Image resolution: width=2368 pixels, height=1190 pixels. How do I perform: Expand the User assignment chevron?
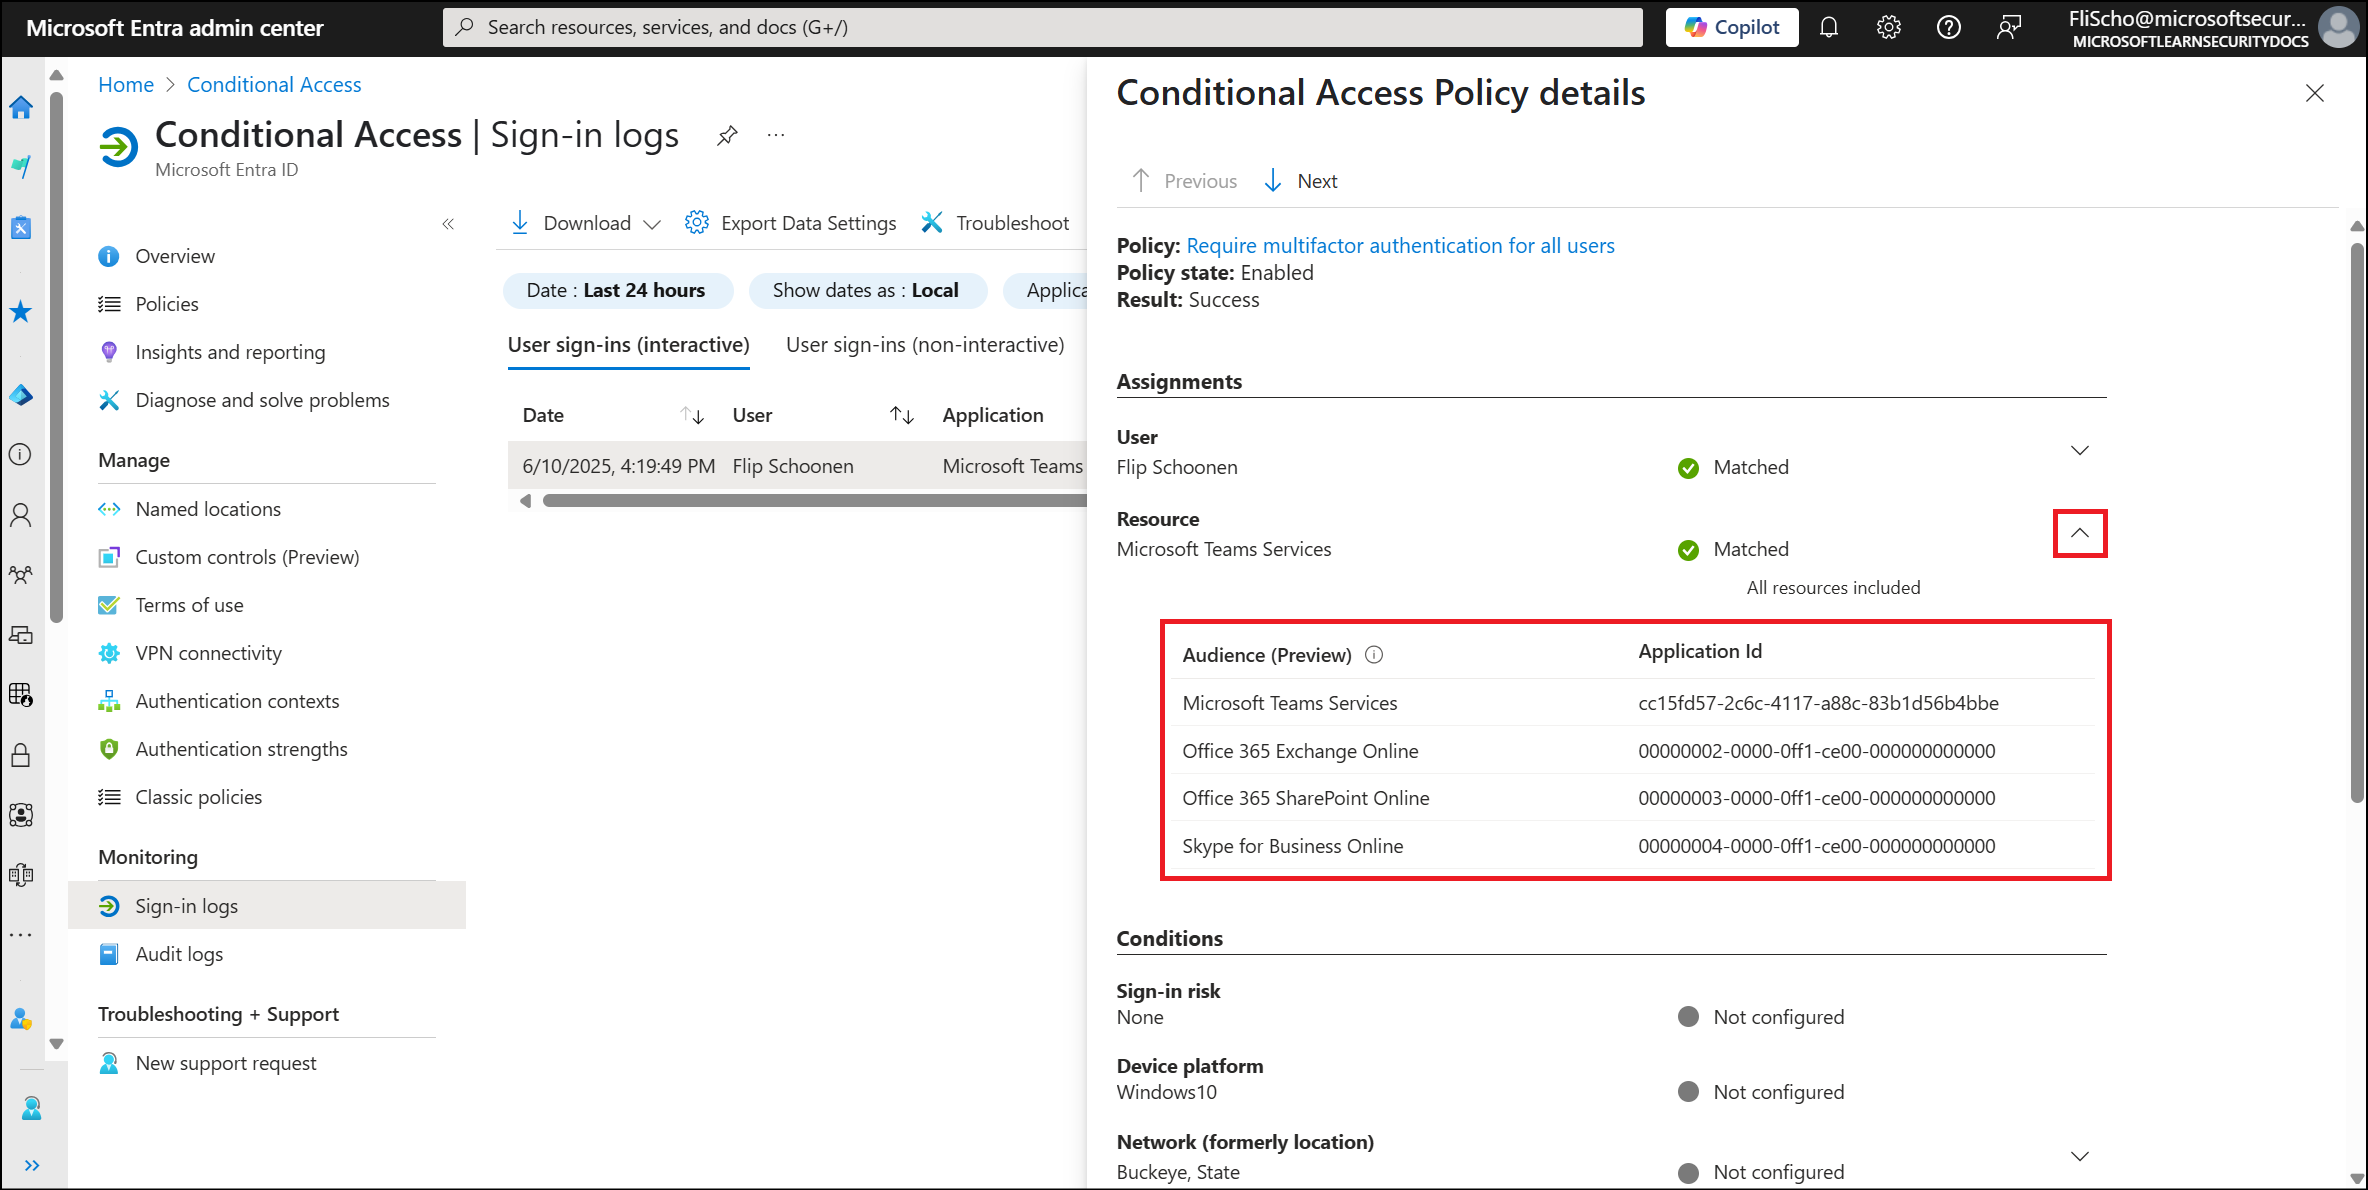(2079, 451)
